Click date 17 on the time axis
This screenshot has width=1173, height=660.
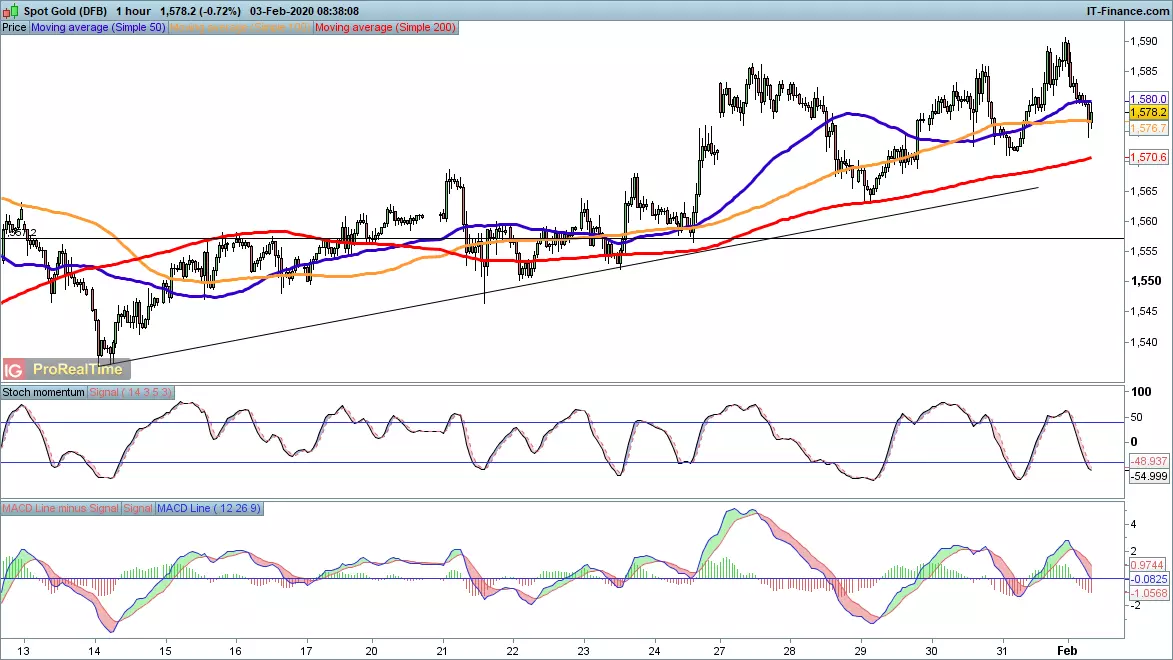tap(306, 651)
